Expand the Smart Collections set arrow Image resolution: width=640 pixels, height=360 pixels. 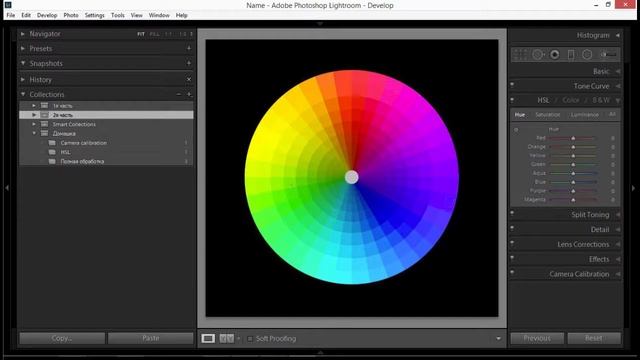34,124
